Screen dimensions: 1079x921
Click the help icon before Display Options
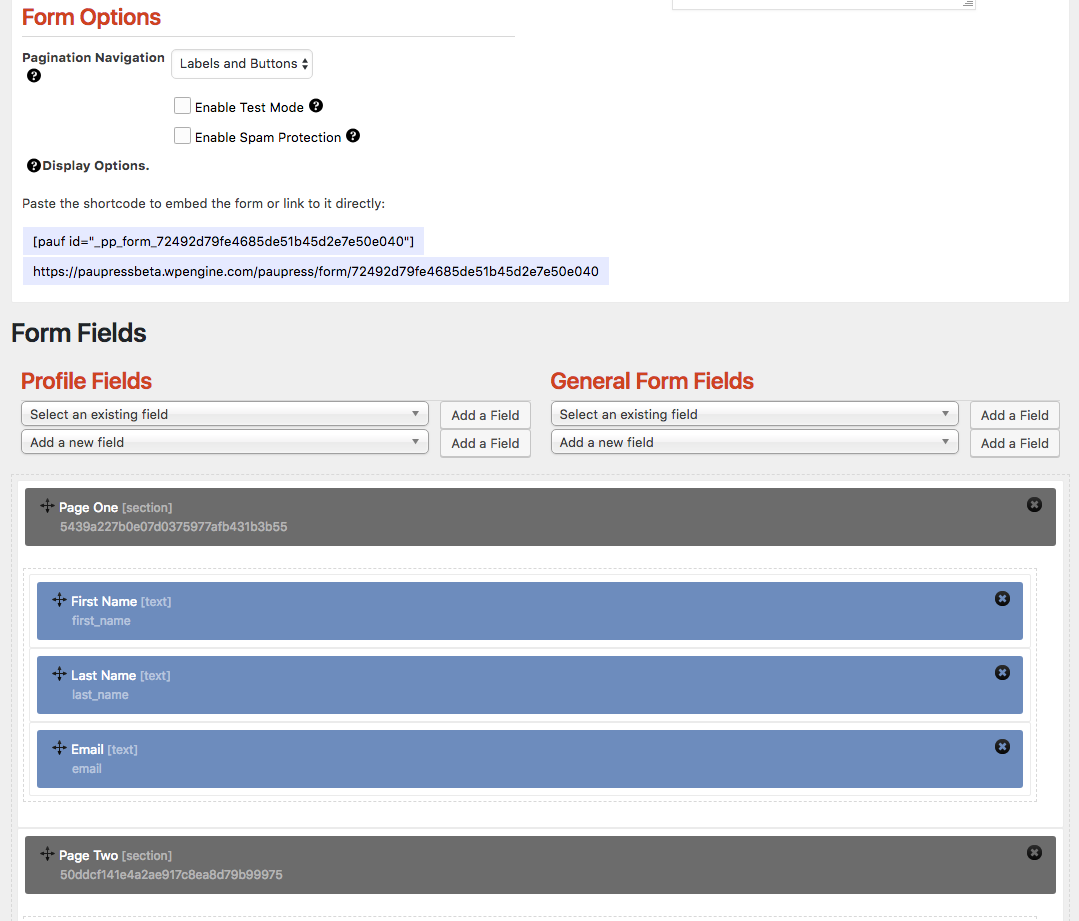[34, 165]
